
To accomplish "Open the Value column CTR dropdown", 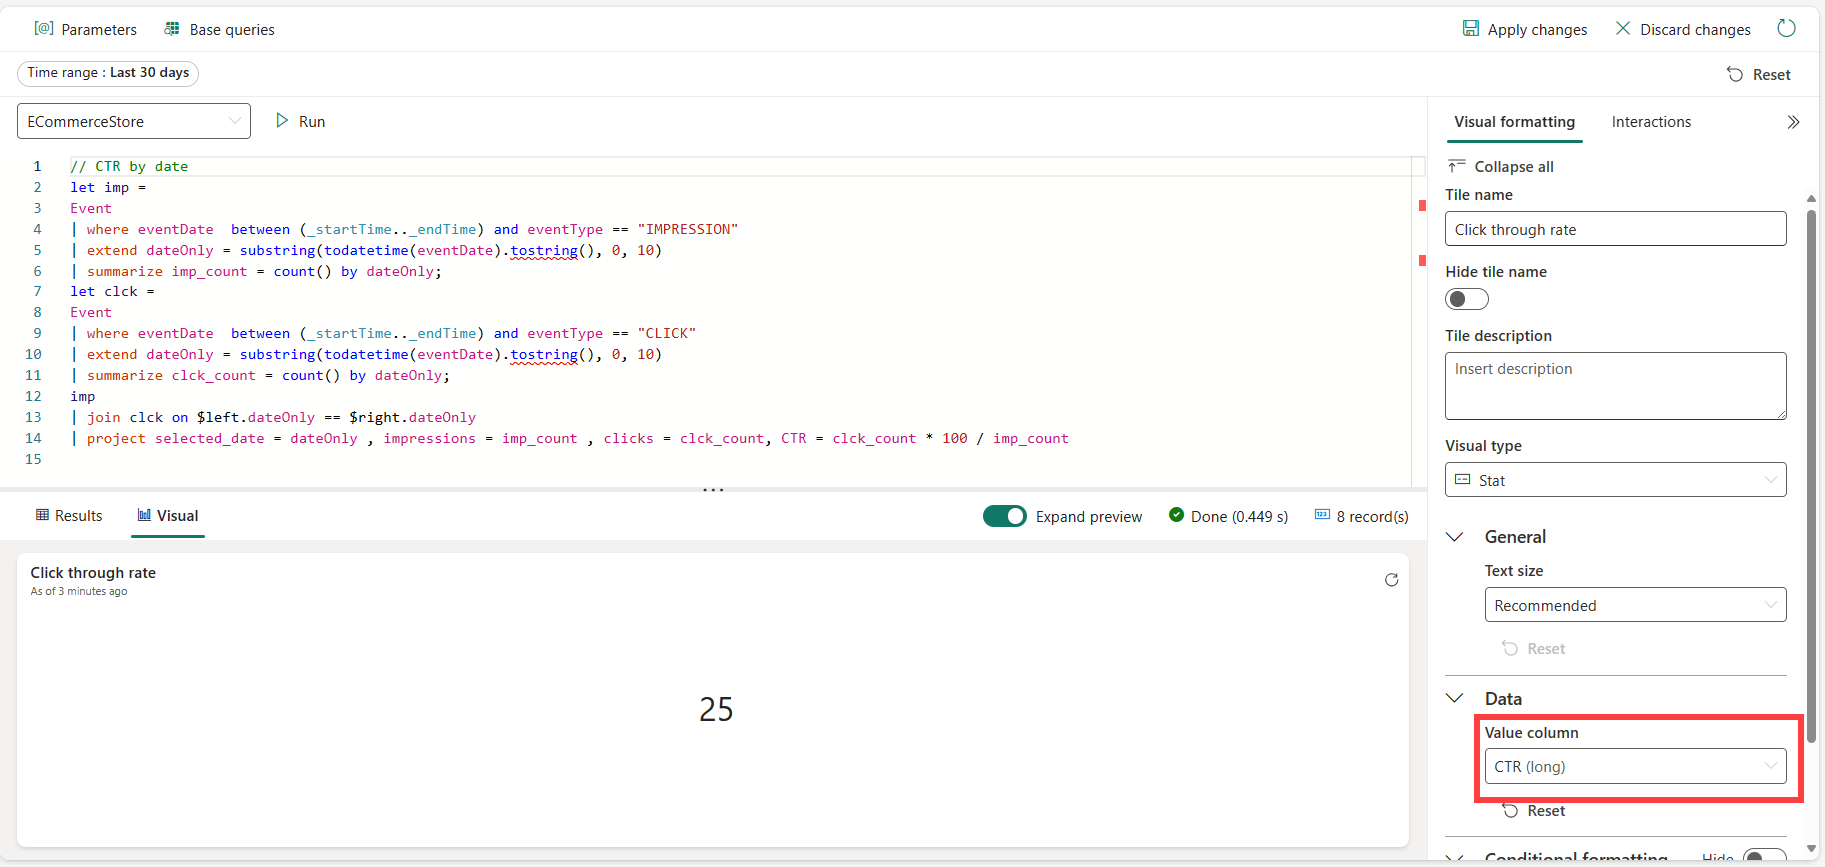I will pyautogui.click(x=1635, y=767).
